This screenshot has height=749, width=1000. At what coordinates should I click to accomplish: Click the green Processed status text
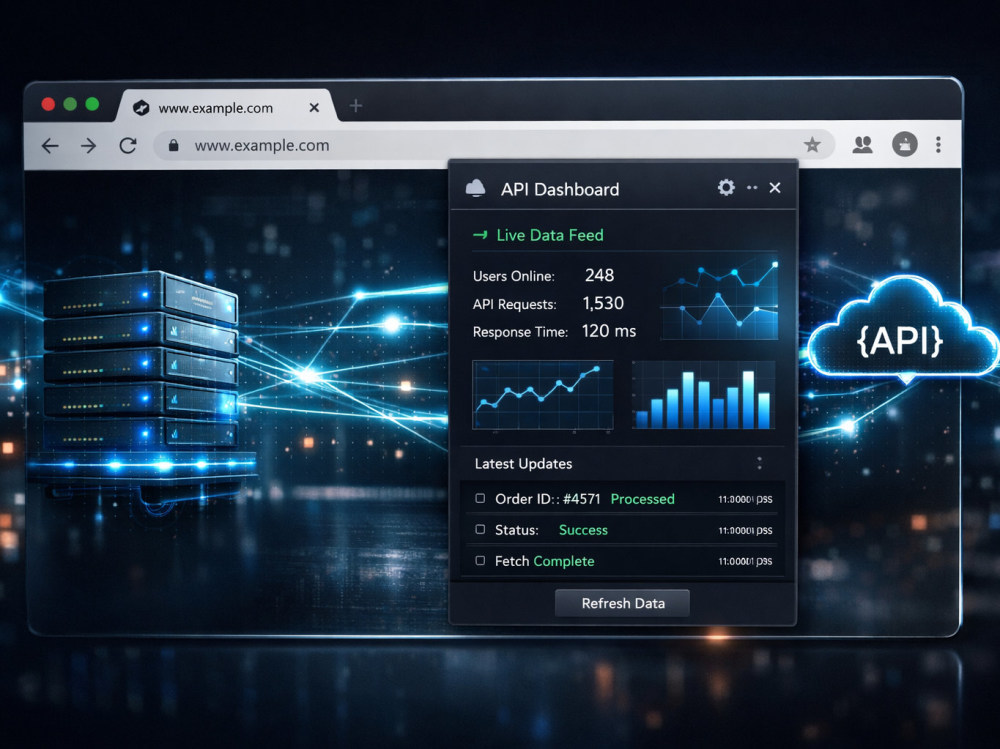tap(642, 499)
